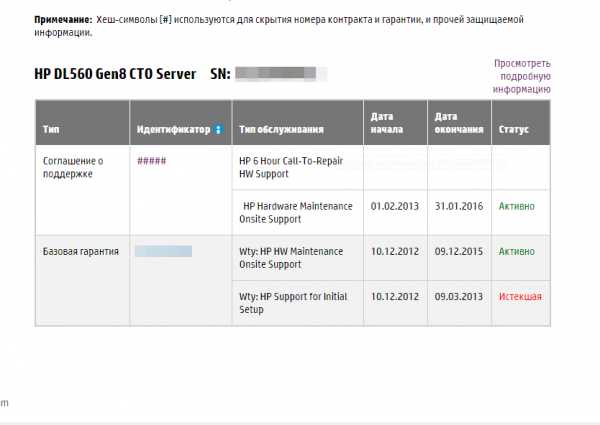
Task: Click end date 09.12.2015
Action: pos(458,251)
